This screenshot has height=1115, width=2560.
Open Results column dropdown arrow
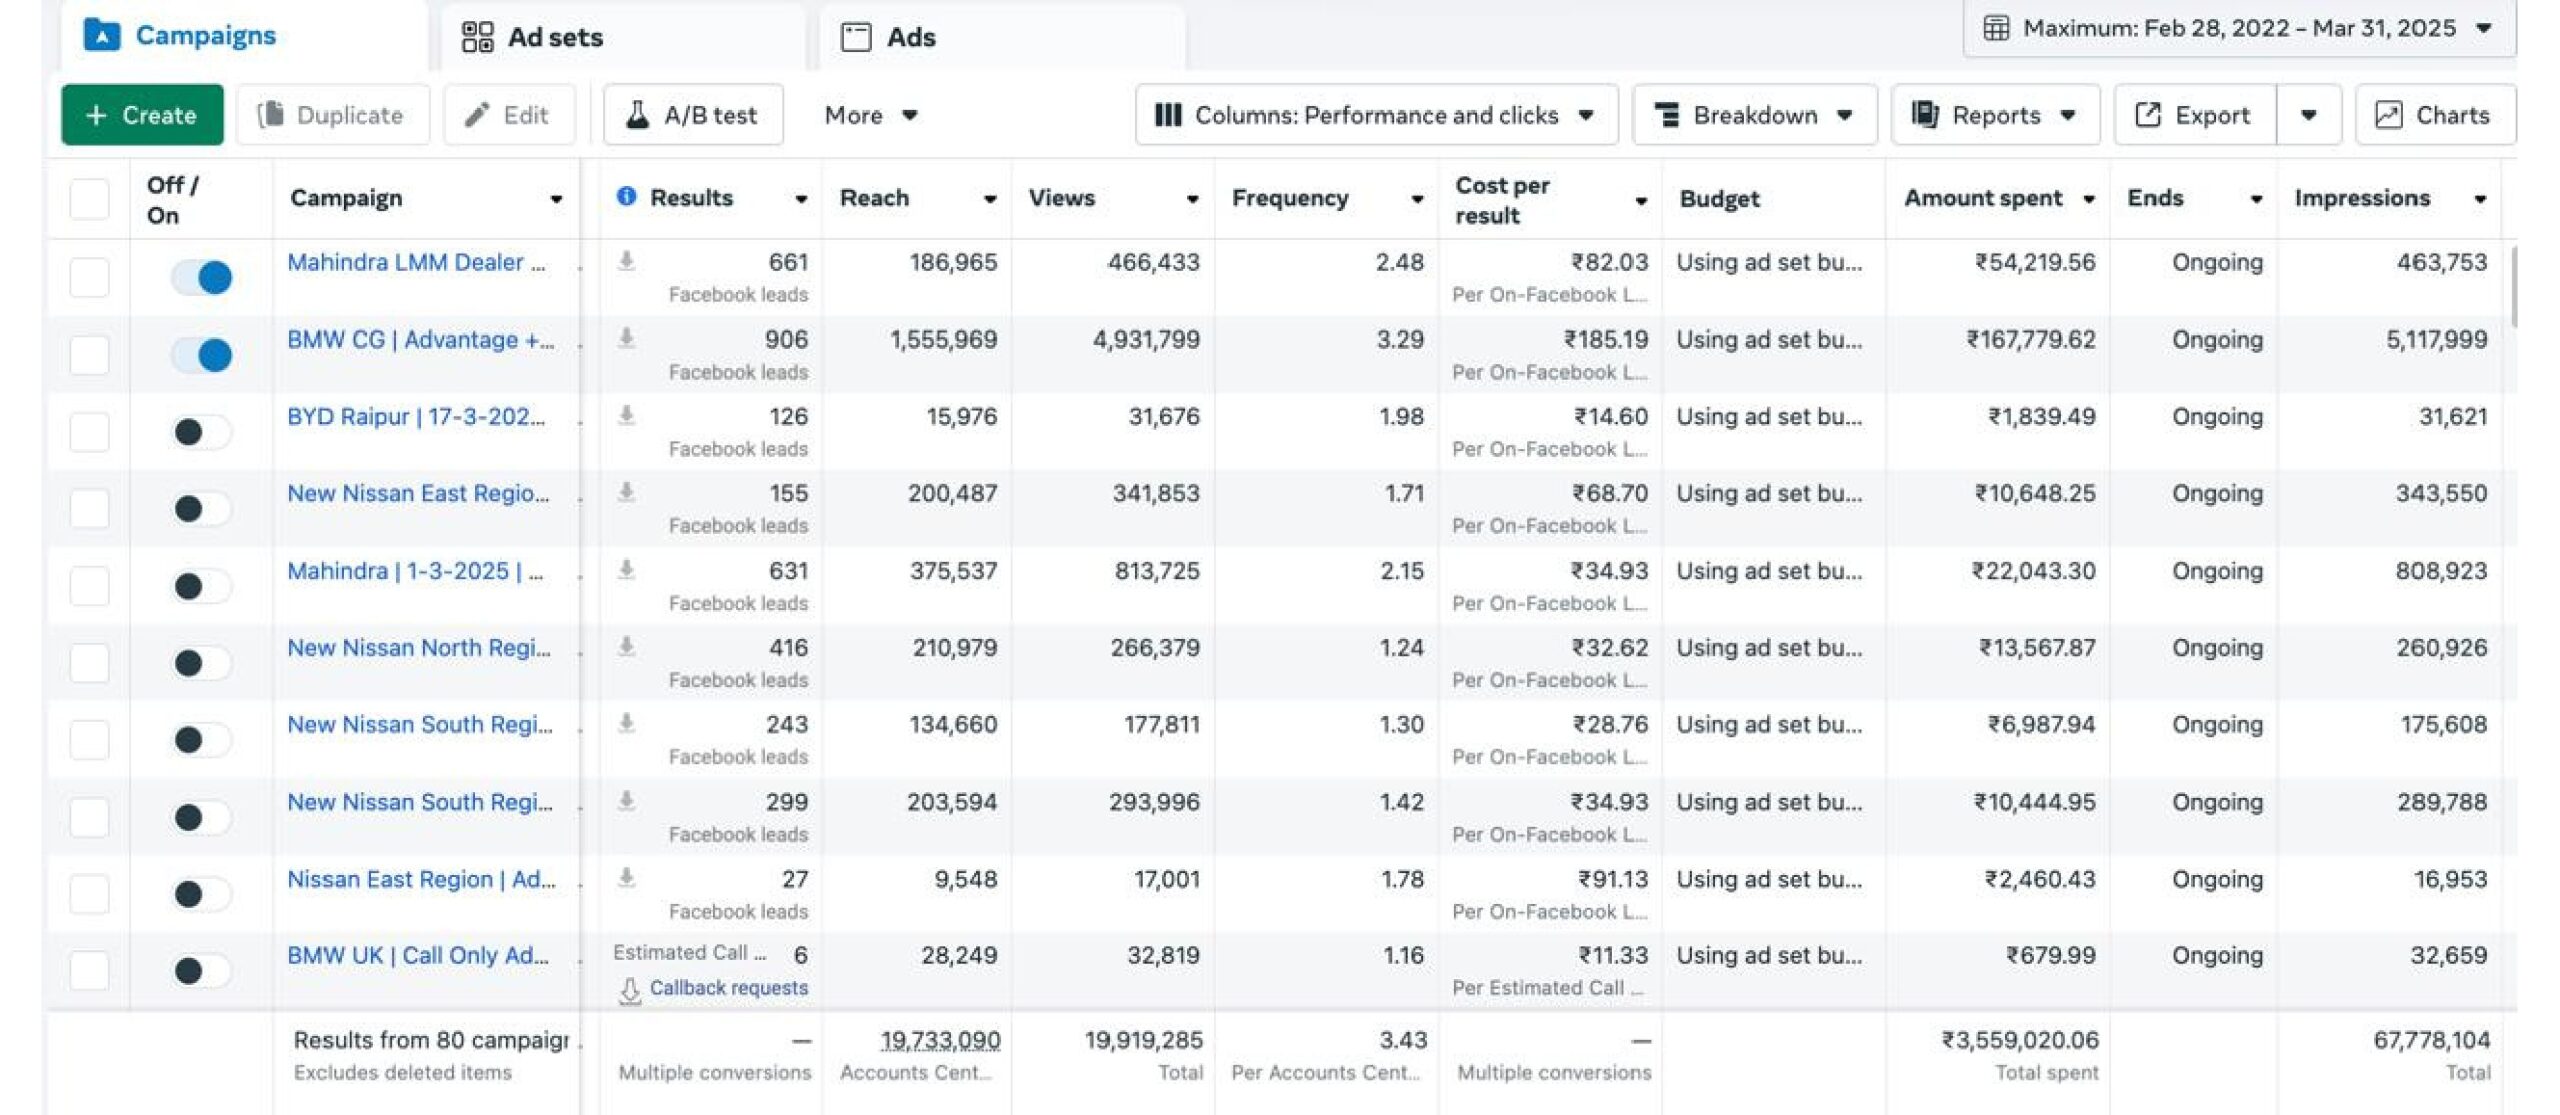[801, 199]
